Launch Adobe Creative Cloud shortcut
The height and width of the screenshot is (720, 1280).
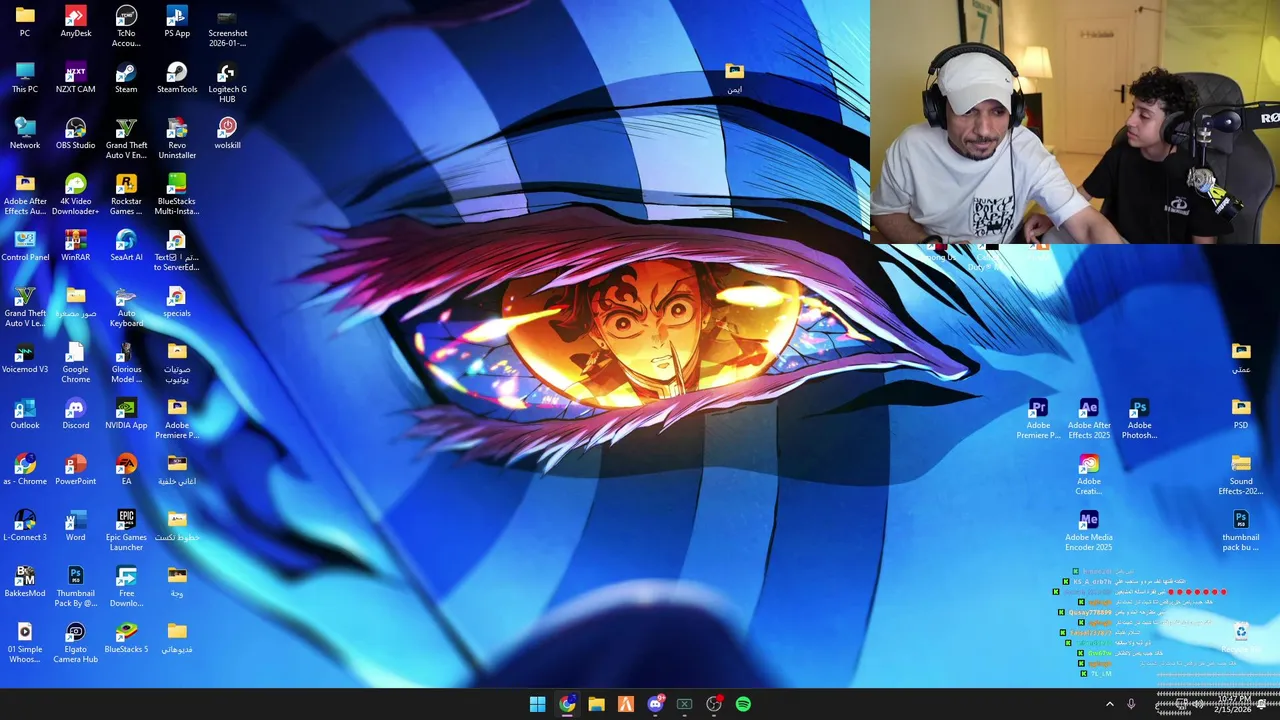[x=1089, y=475]
